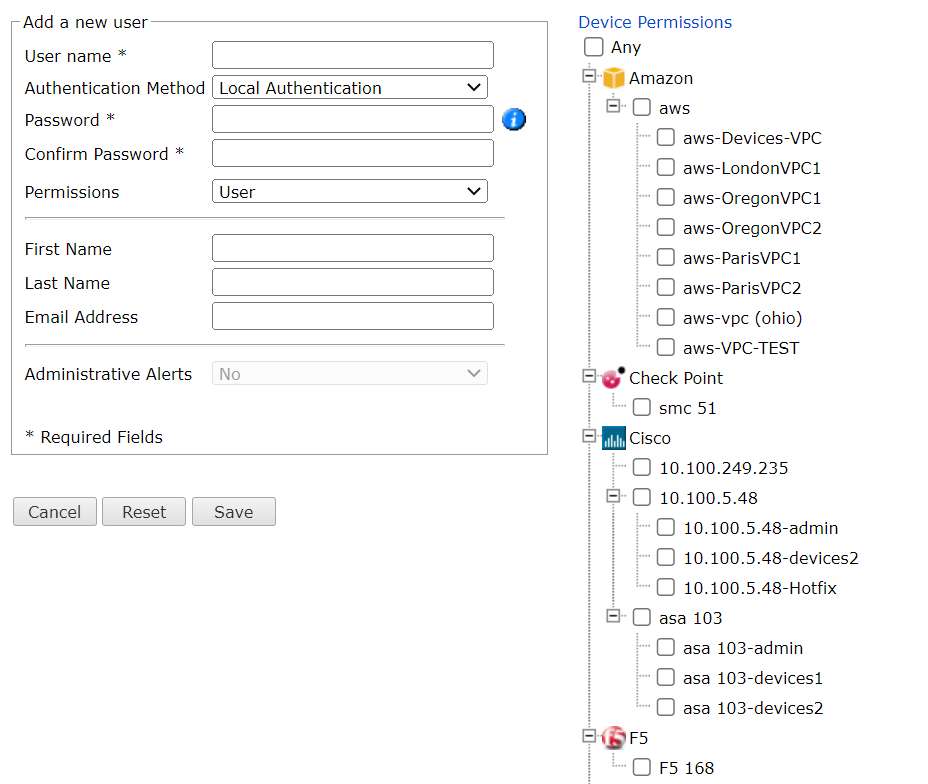Click the Reset button
This screenshot has width=928, height=784.
pos(144,512)
